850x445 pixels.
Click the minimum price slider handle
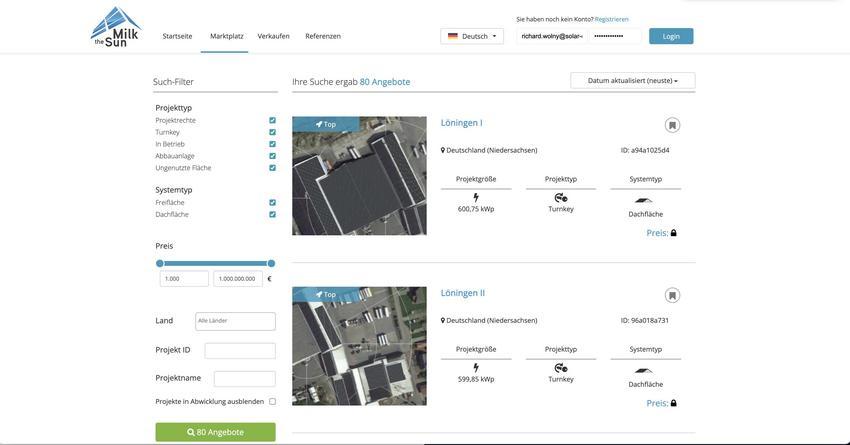tap(159, 263)
